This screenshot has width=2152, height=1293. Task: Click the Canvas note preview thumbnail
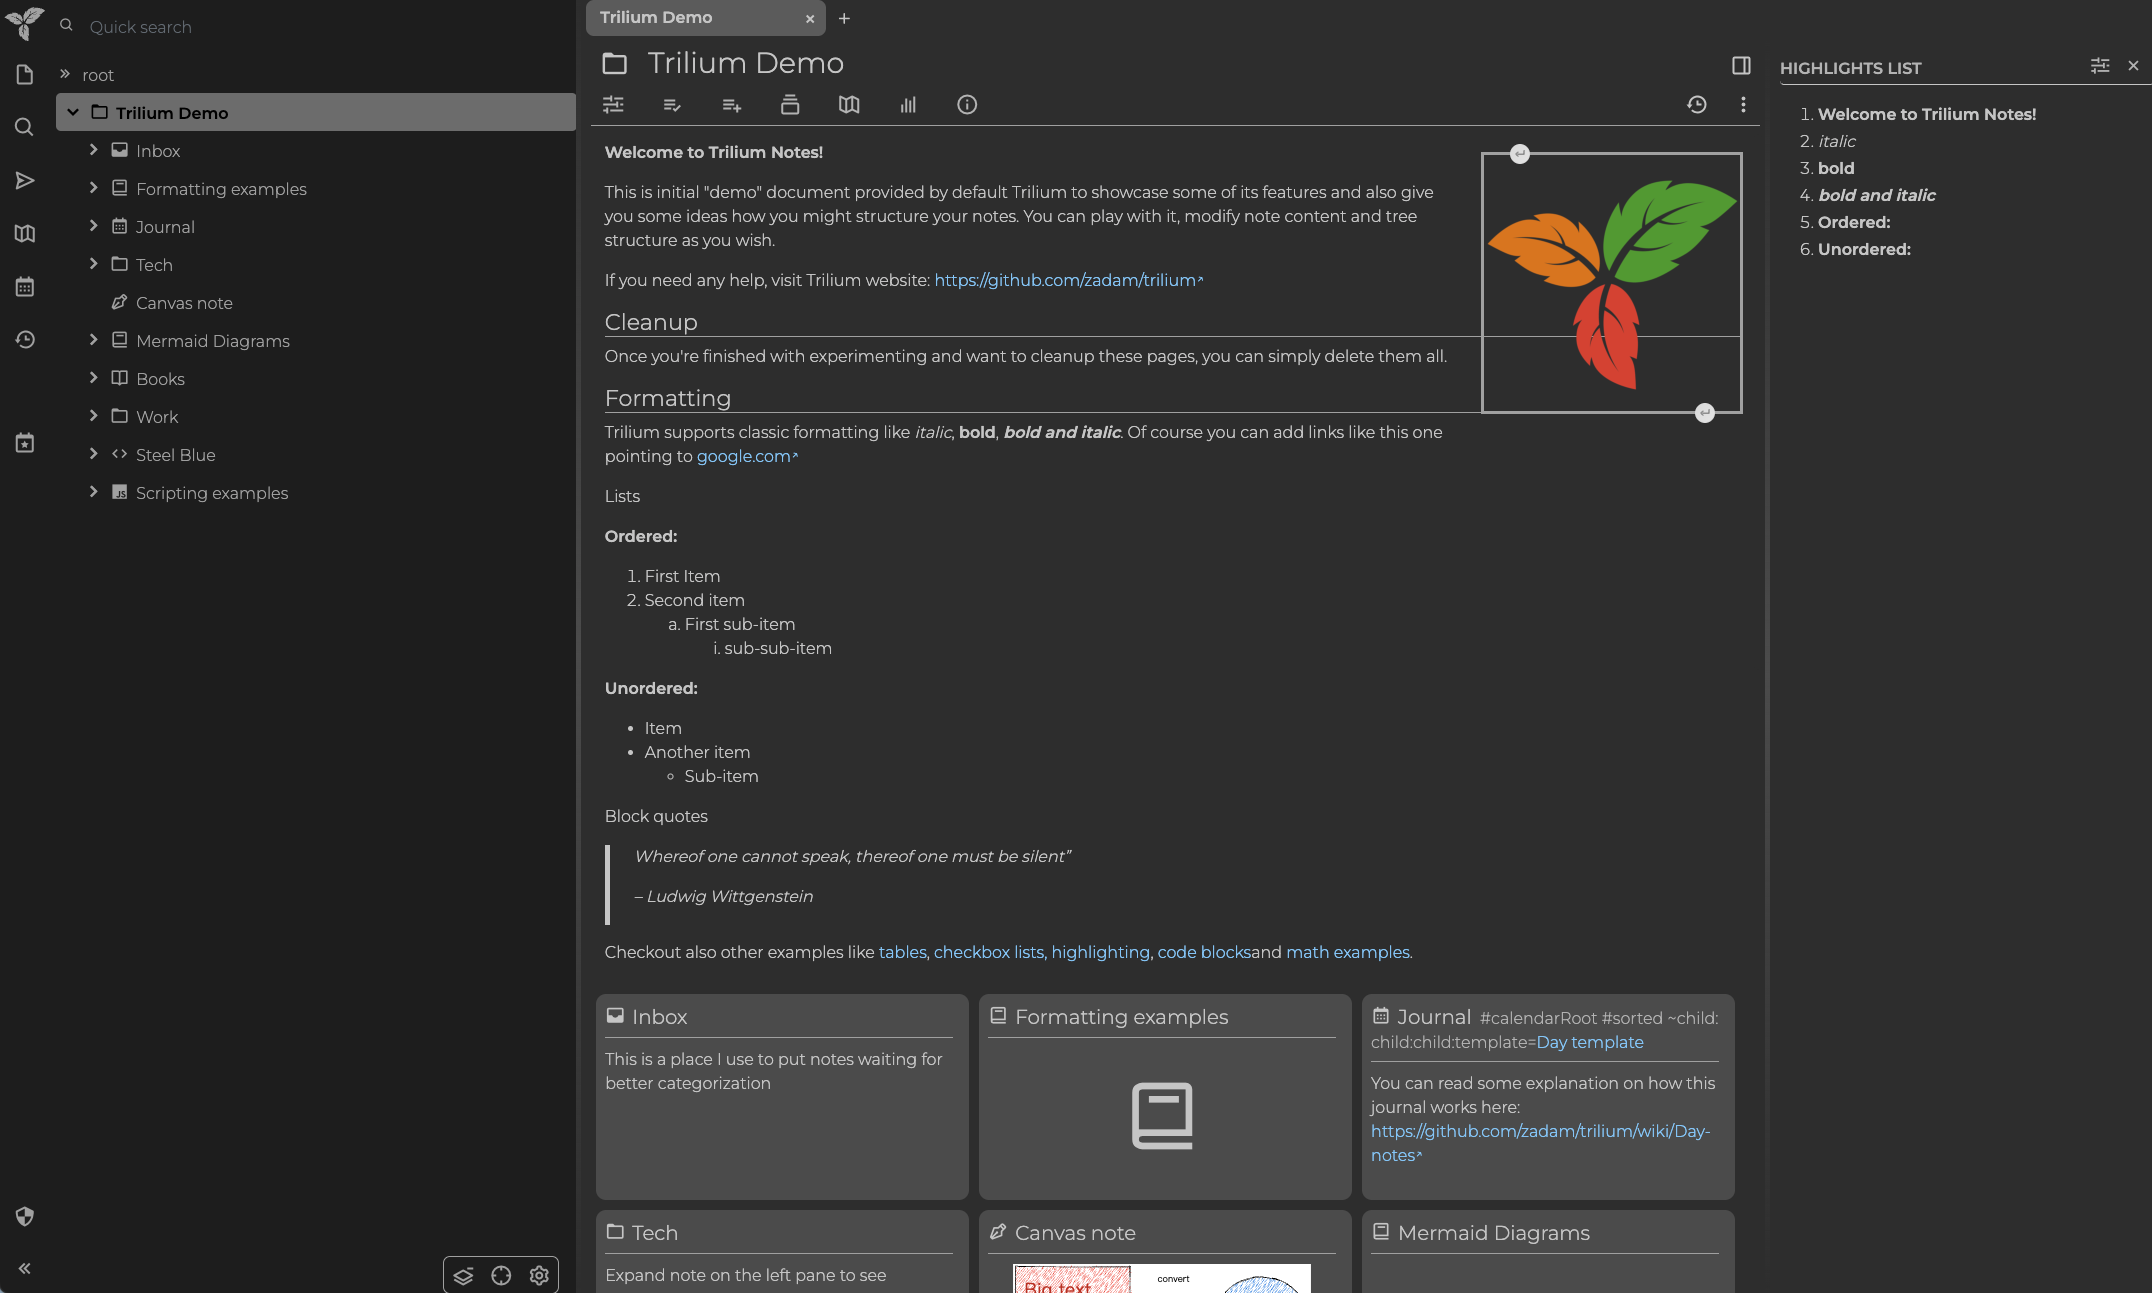click(x=1161, y=1278)
